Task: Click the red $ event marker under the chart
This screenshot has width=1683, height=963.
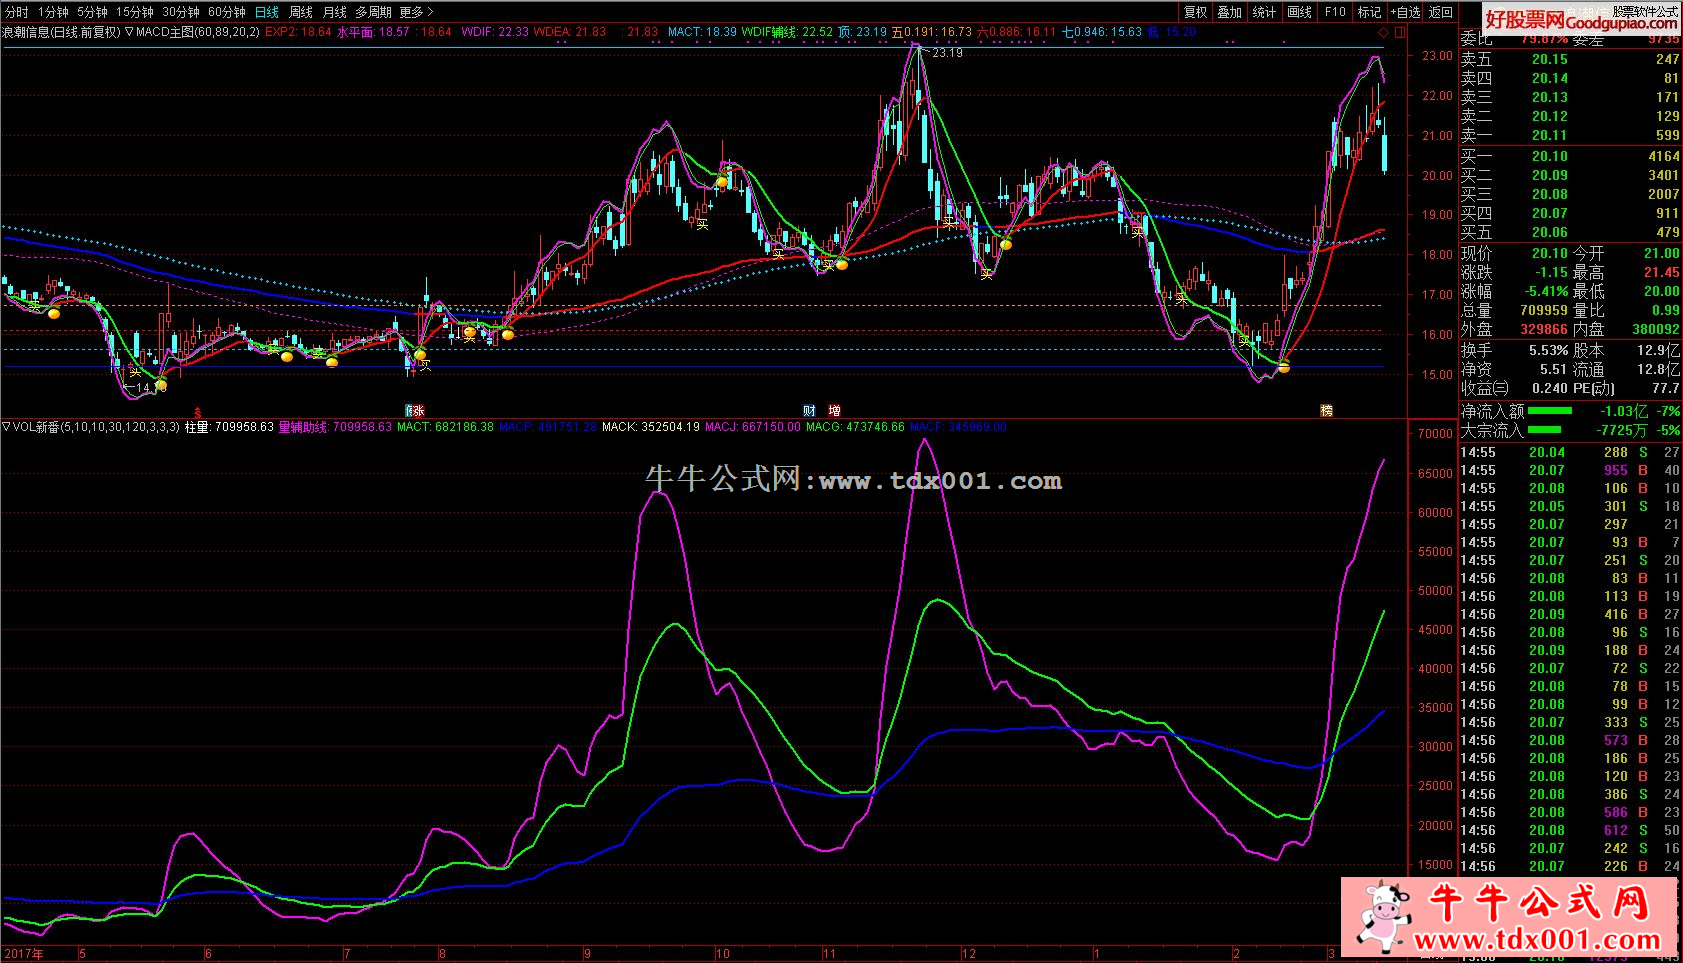Action: coord(198,411)
